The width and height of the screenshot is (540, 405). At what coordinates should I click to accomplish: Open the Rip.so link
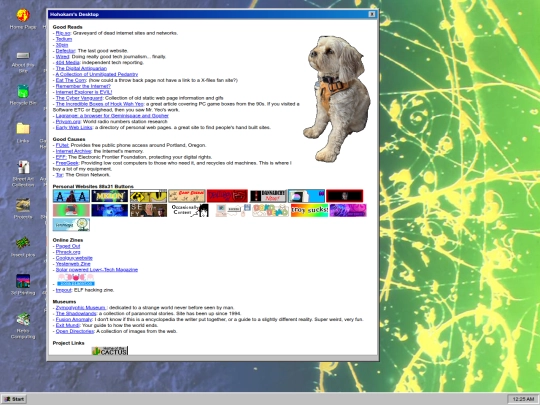point(63,33)
